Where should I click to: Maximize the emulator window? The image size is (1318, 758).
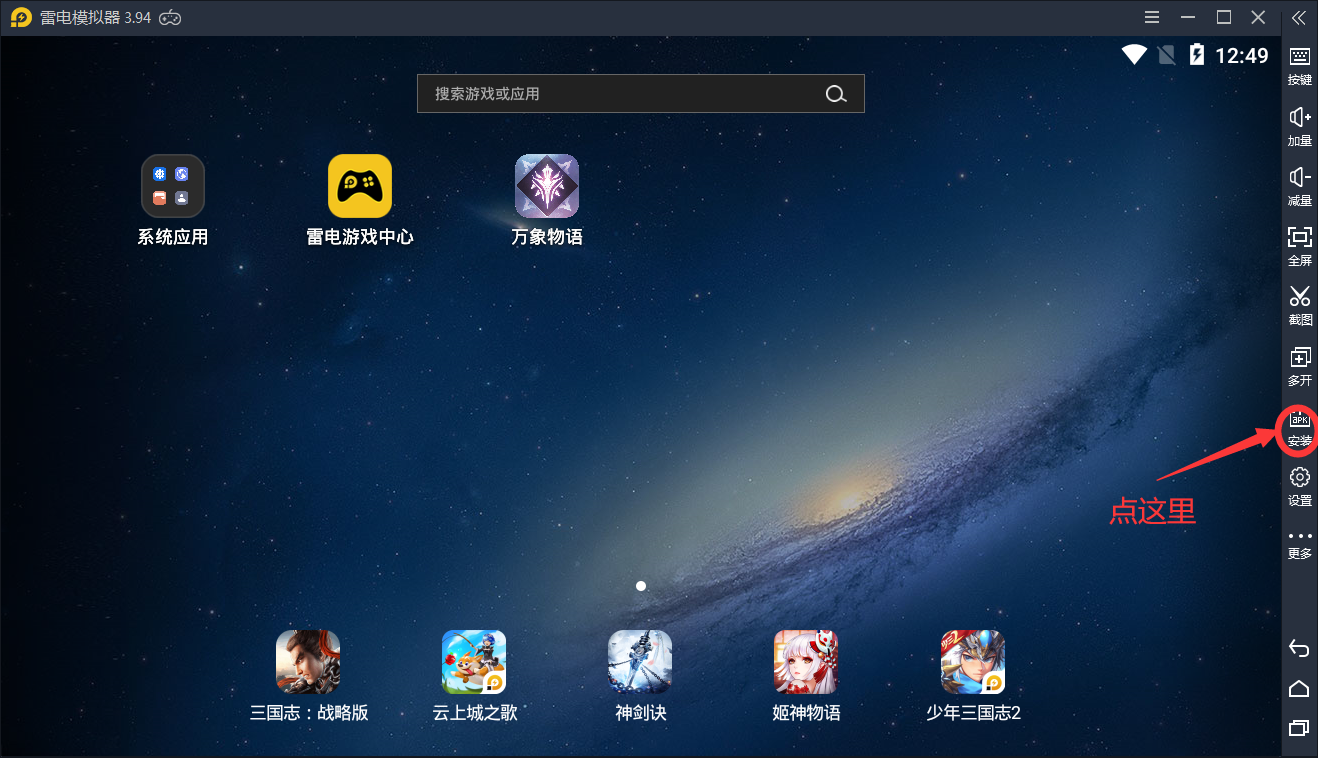tap(1223, 17)
